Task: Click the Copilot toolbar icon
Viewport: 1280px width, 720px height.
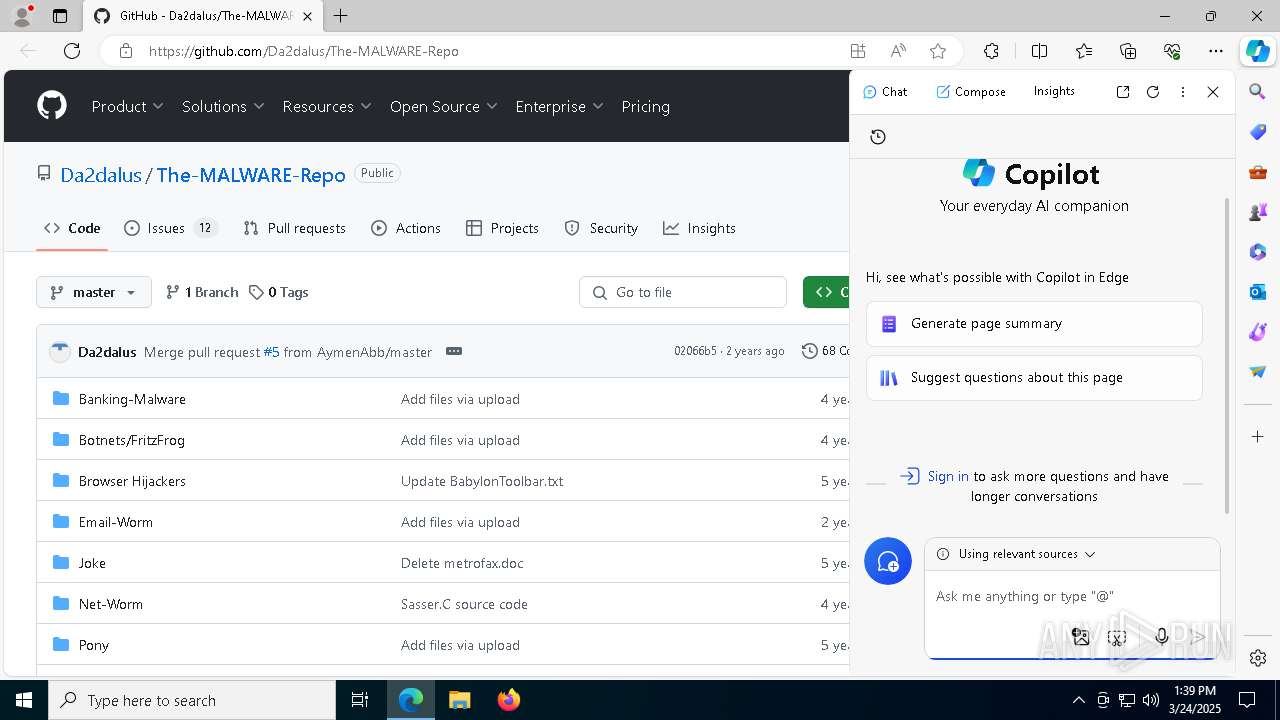Action: coord(1258,51)
